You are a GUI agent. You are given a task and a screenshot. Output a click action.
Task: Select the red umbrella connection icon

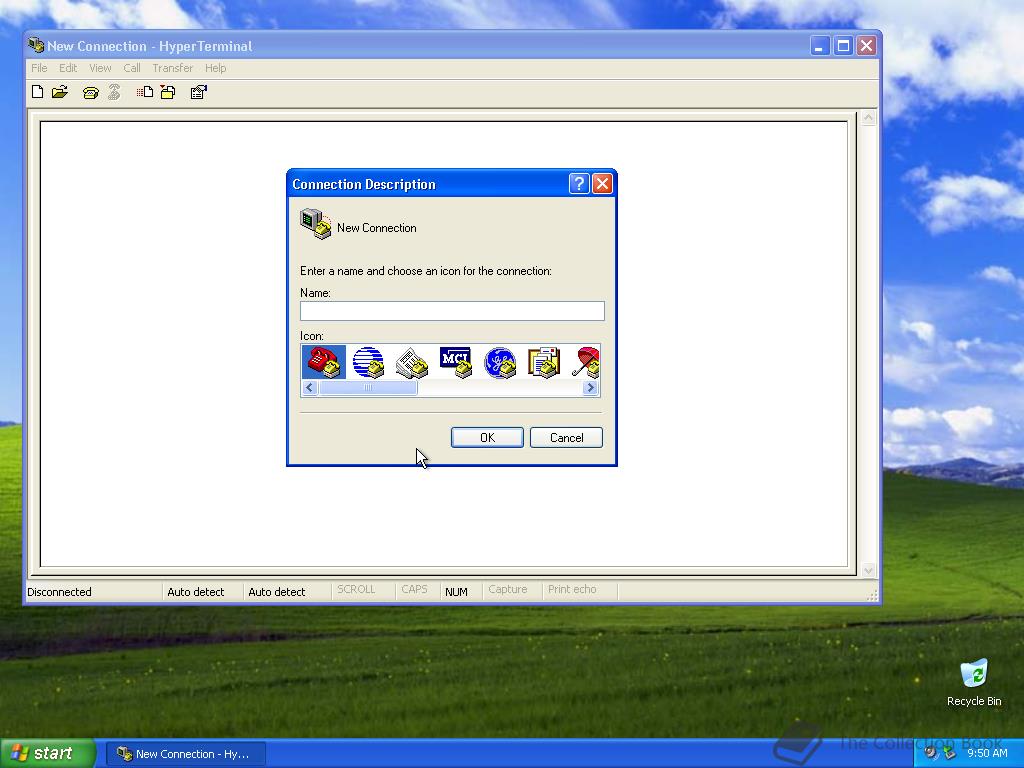coord(586,362)
